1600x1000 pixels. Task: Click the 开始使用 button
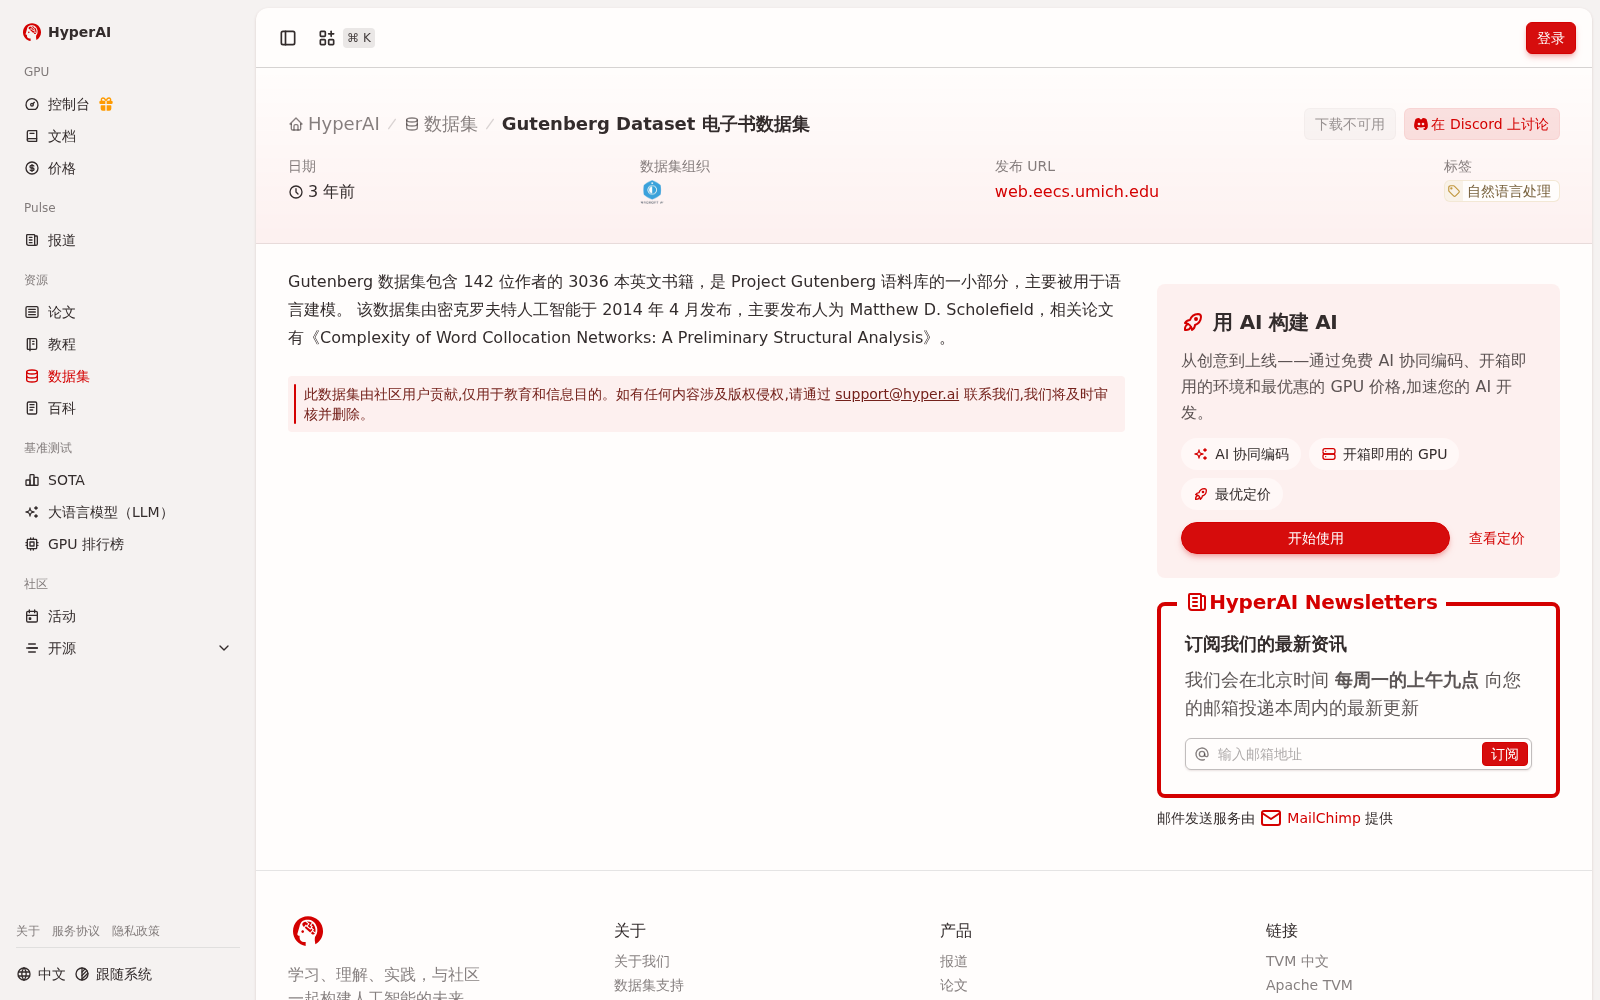pos(1315,538)
